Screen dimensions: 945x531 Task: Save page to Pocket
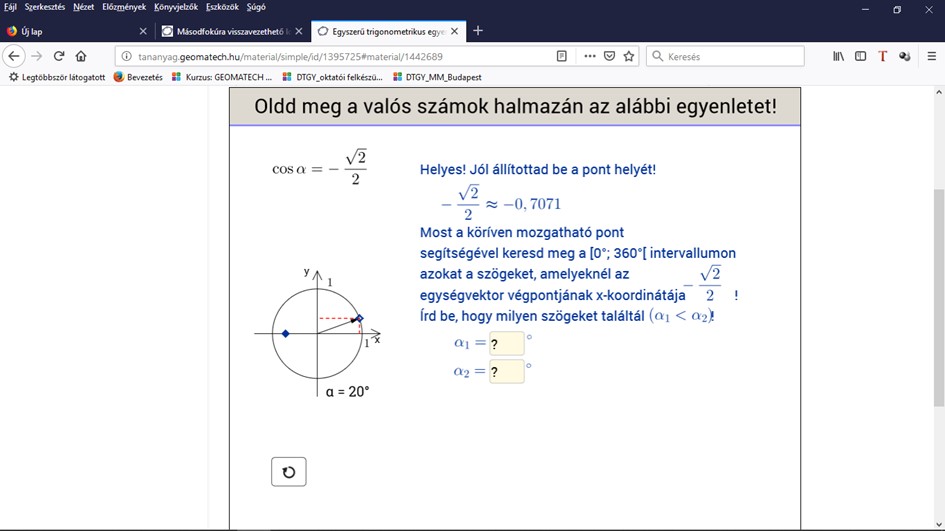click(x=609, y=56)
